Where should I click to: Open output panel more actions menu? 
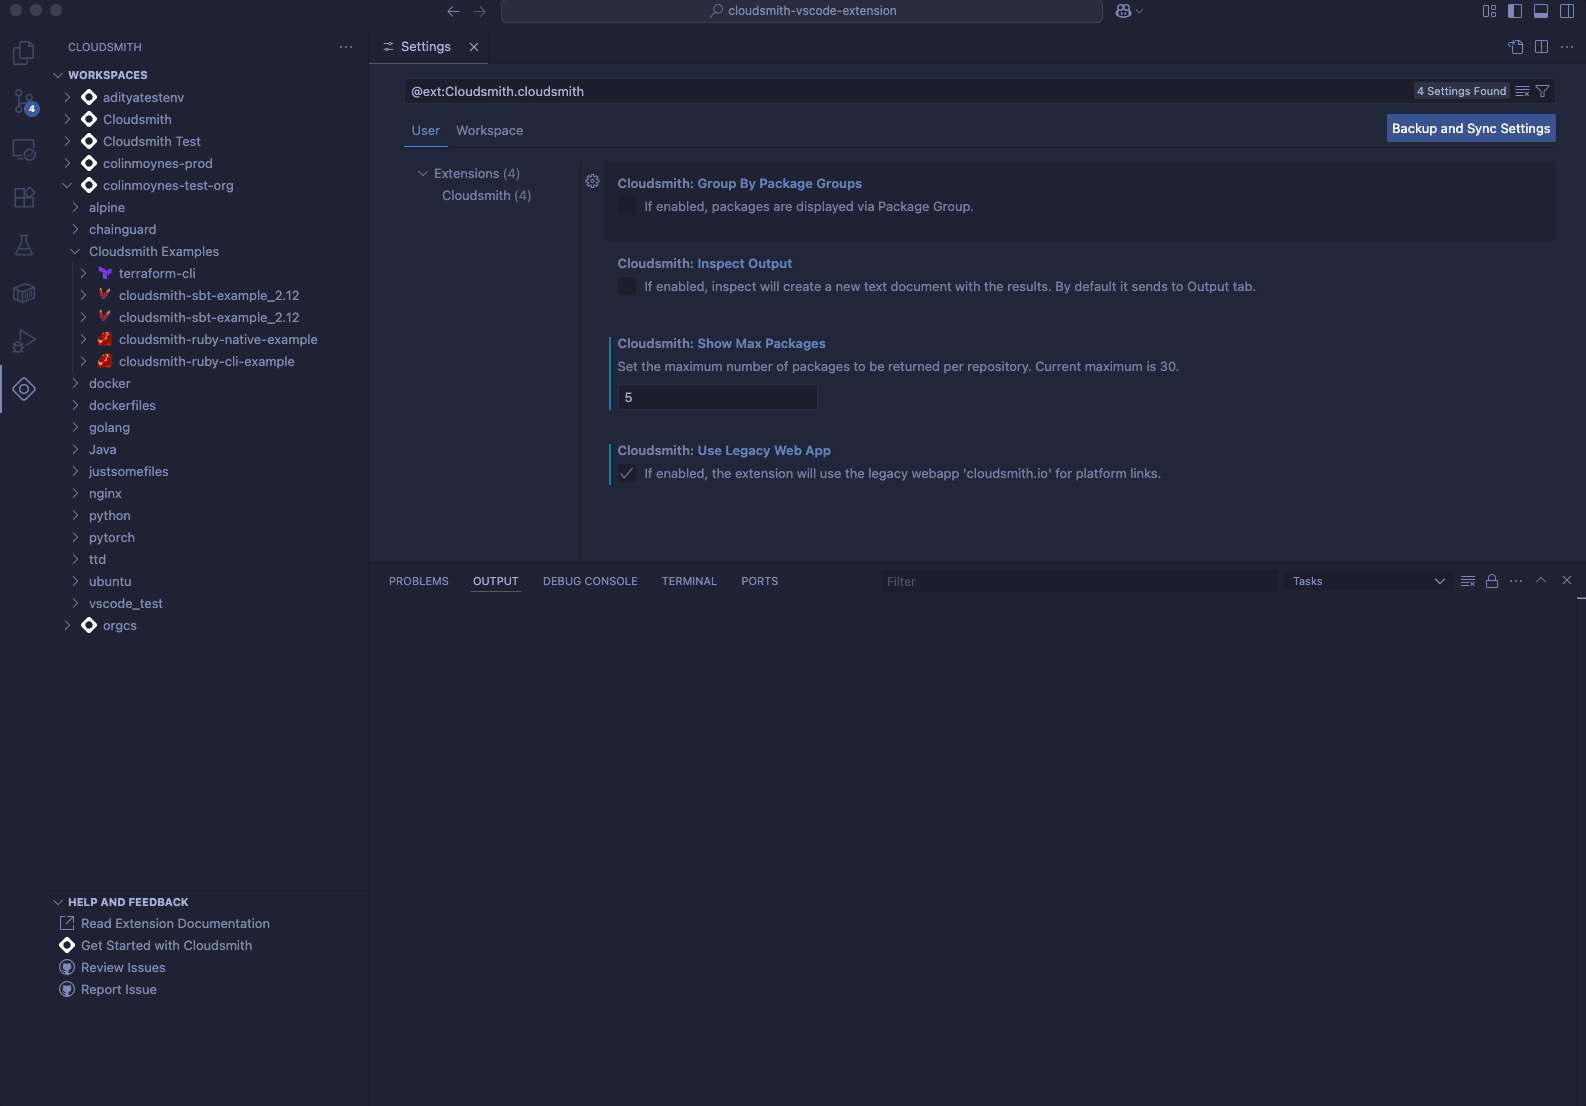pos(1516,581)
